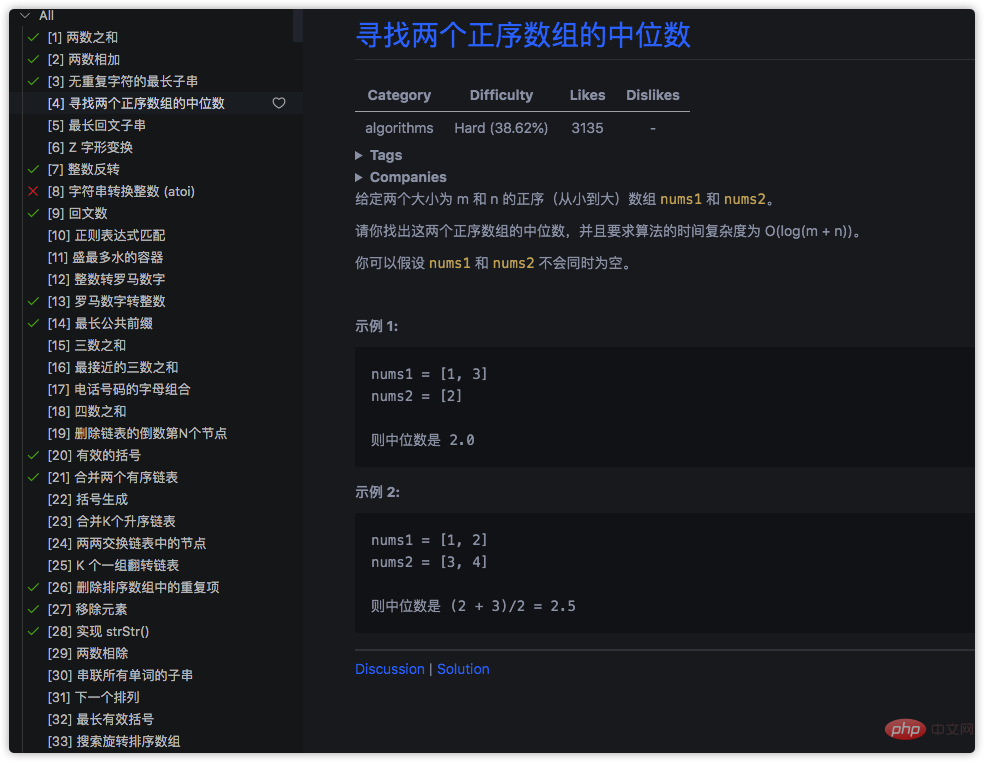Viewport: 984px width, 762px height.
Task: Click the green check beside [7] 整数反转
Action: tap(33, 169)
